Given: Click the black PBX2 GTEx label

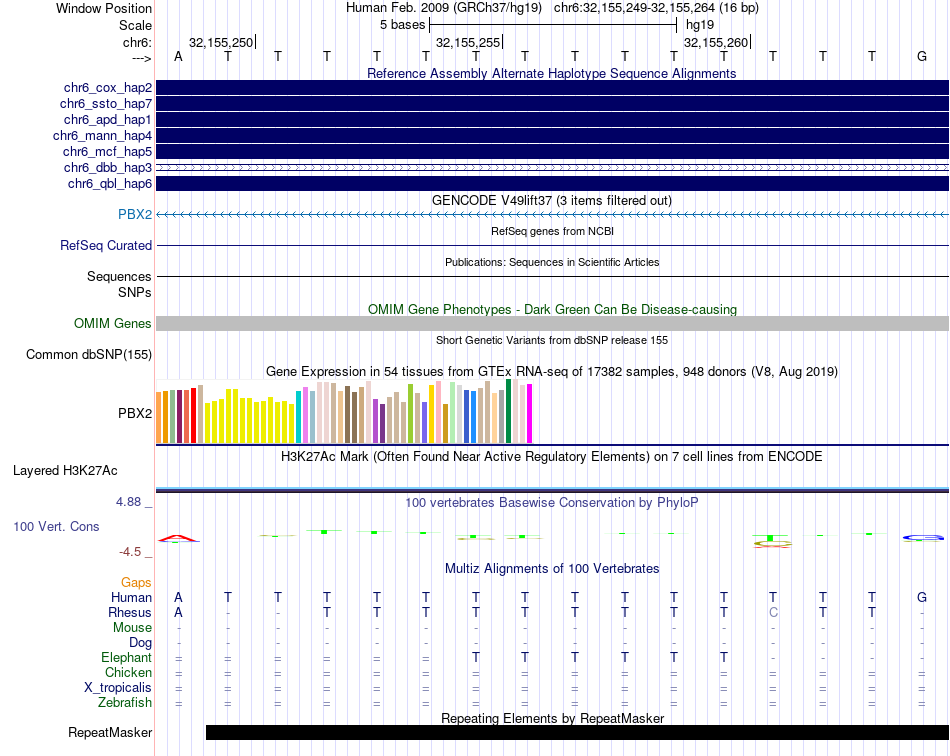Looking at the screenshot, I should coord(135,413).
